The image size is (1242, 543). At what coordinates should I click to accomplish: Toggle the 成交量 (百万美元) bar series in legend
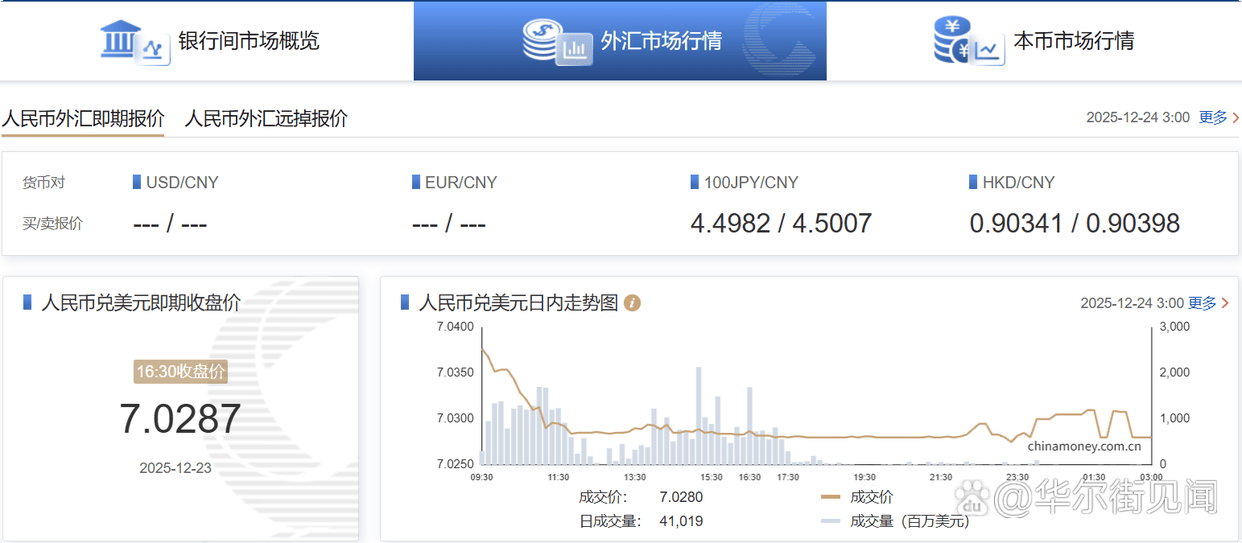895,521
